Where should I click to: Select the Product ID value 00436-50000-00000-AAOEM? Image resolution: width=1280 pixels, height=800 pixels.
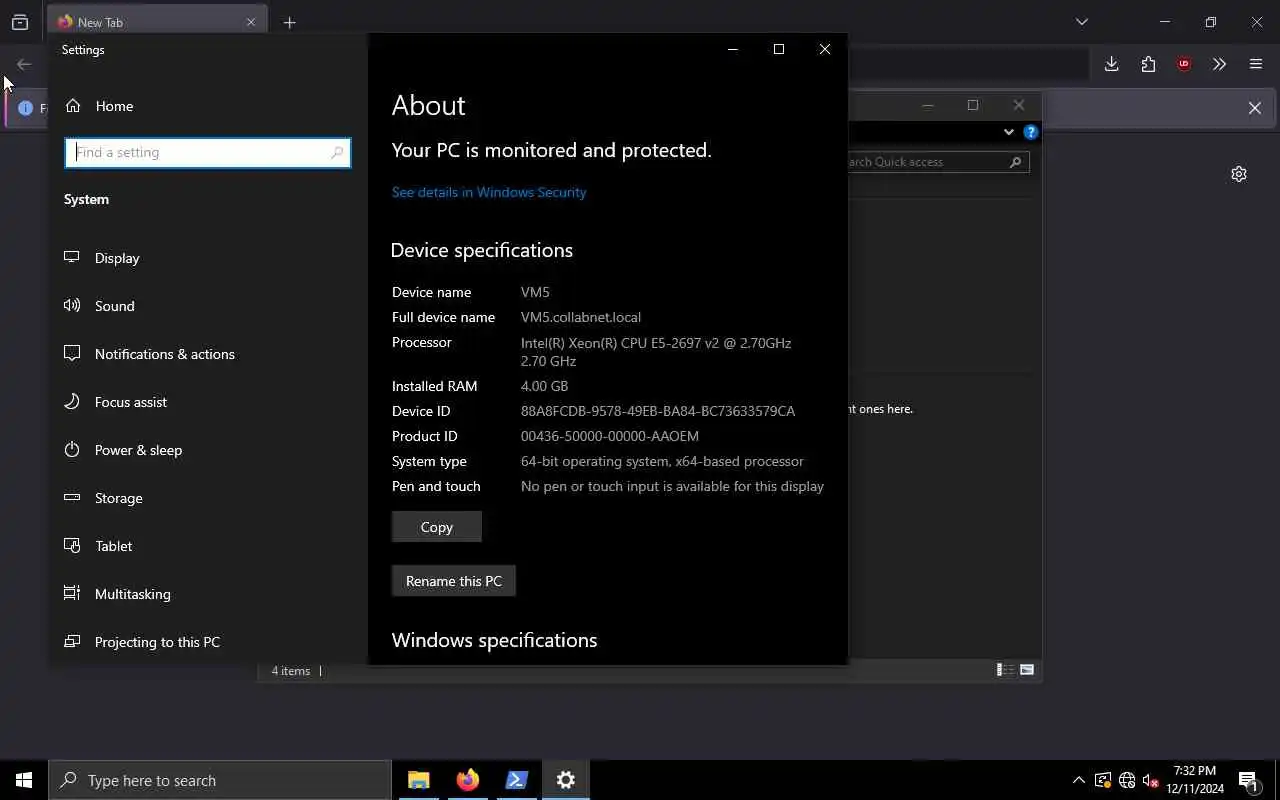click(610, 436)
